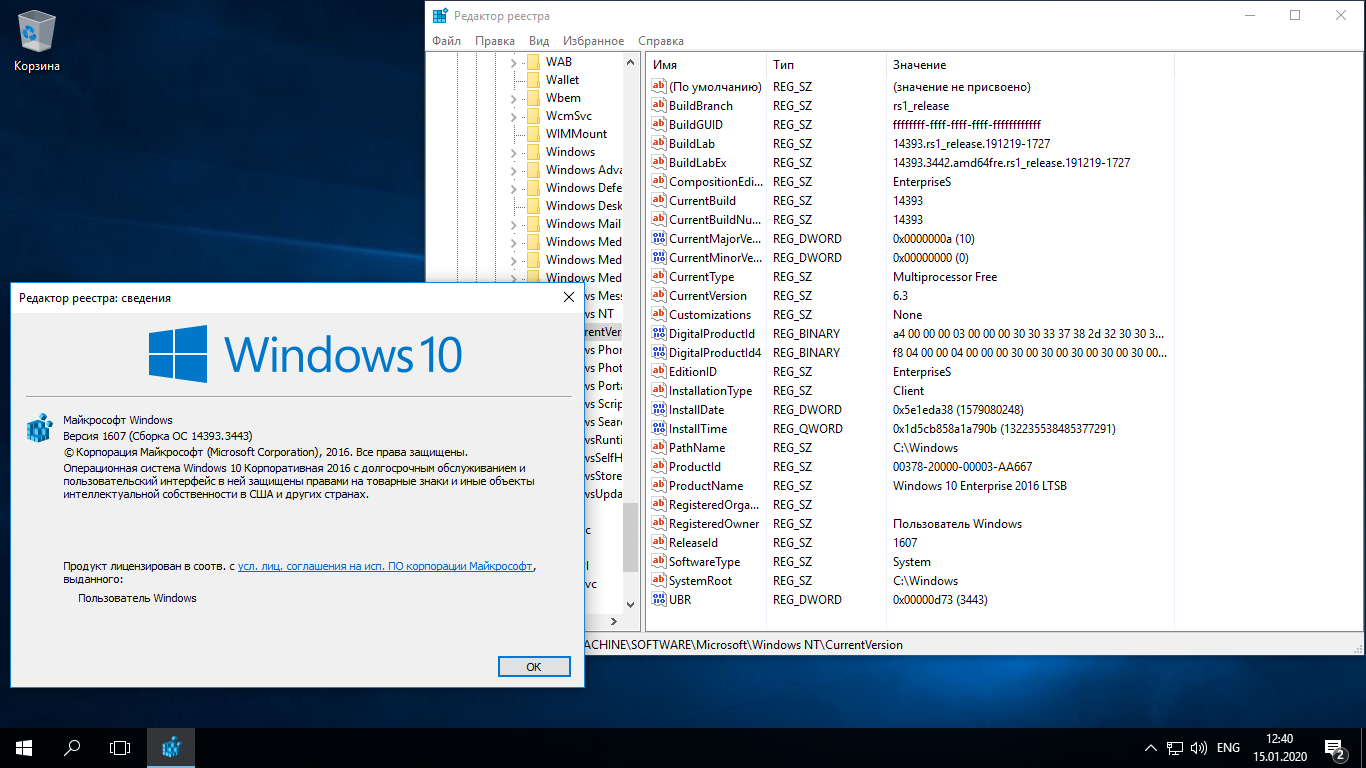Image resolution: width=1366 pixels, height=768 pixels.
Task: Open the Microsoft license agreement link
Action: (386, 566)
